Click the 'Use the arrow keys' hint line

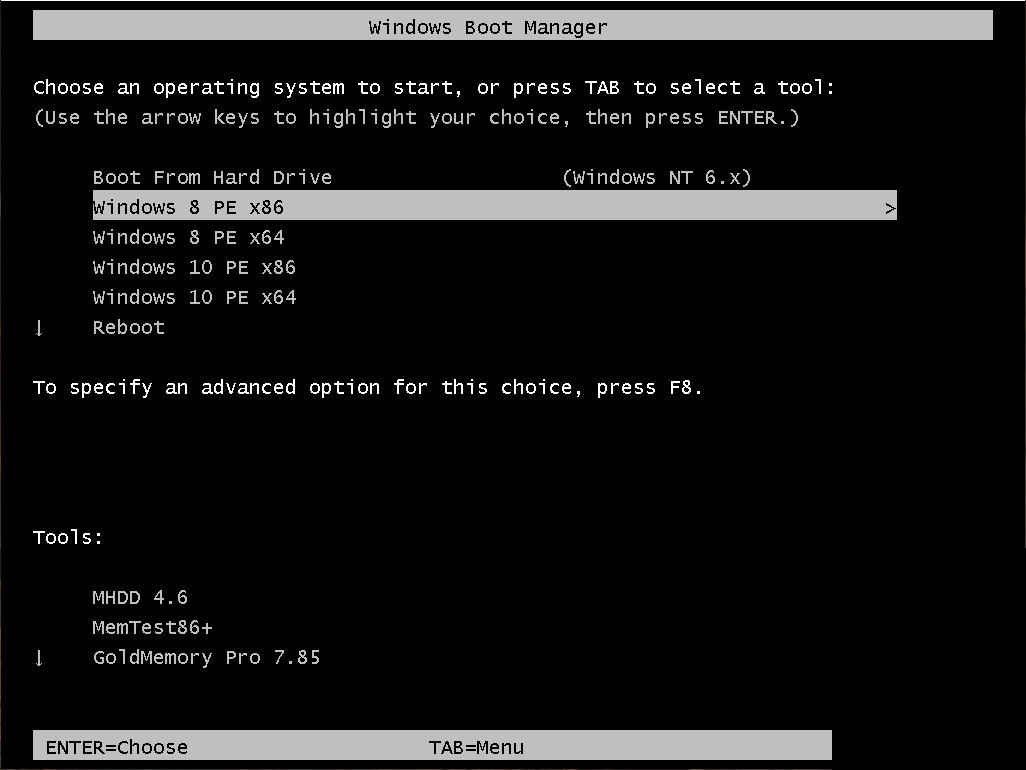click(417, 118)
